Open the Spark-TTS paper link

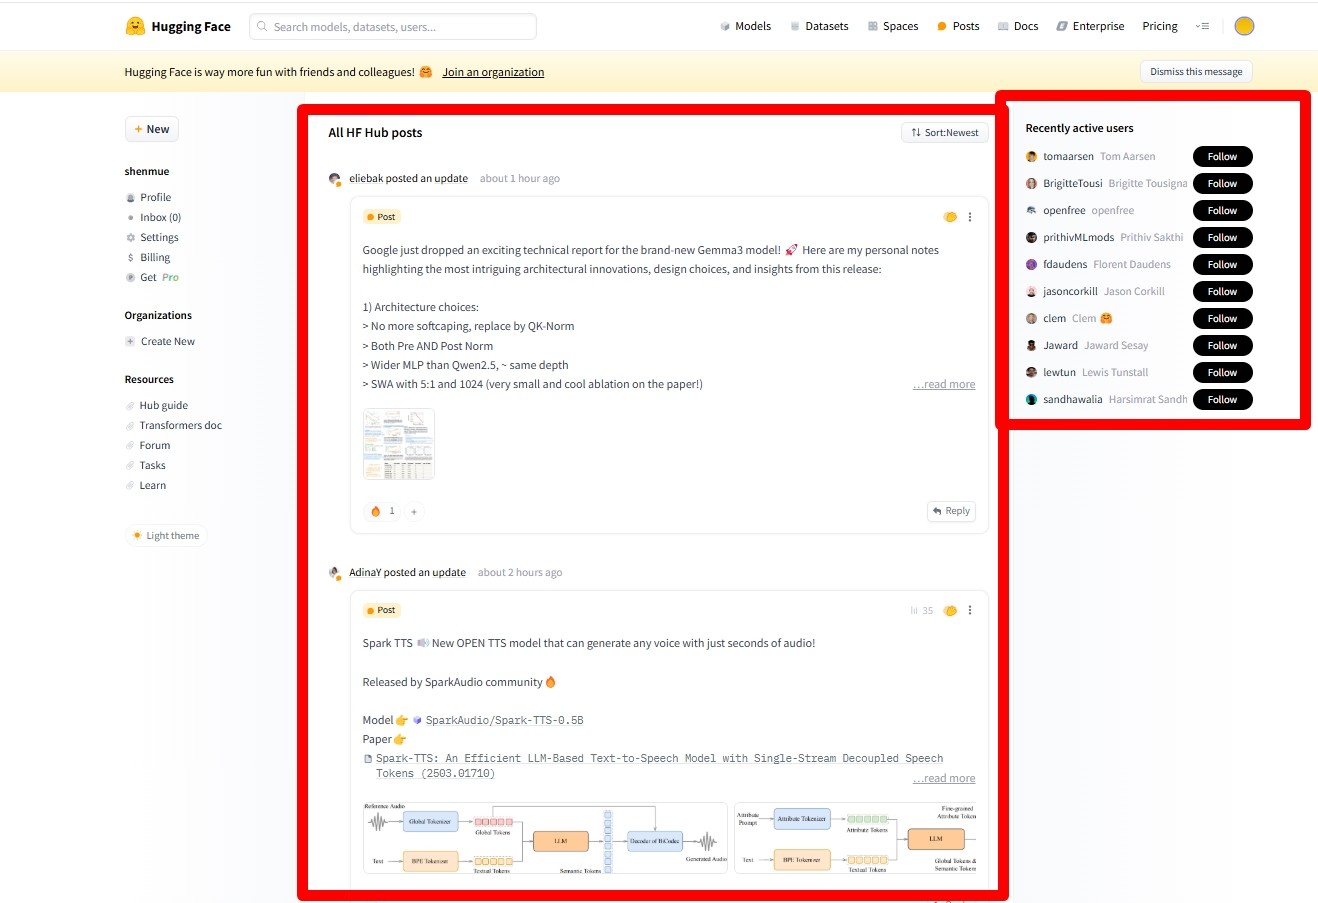pos(654,766)
